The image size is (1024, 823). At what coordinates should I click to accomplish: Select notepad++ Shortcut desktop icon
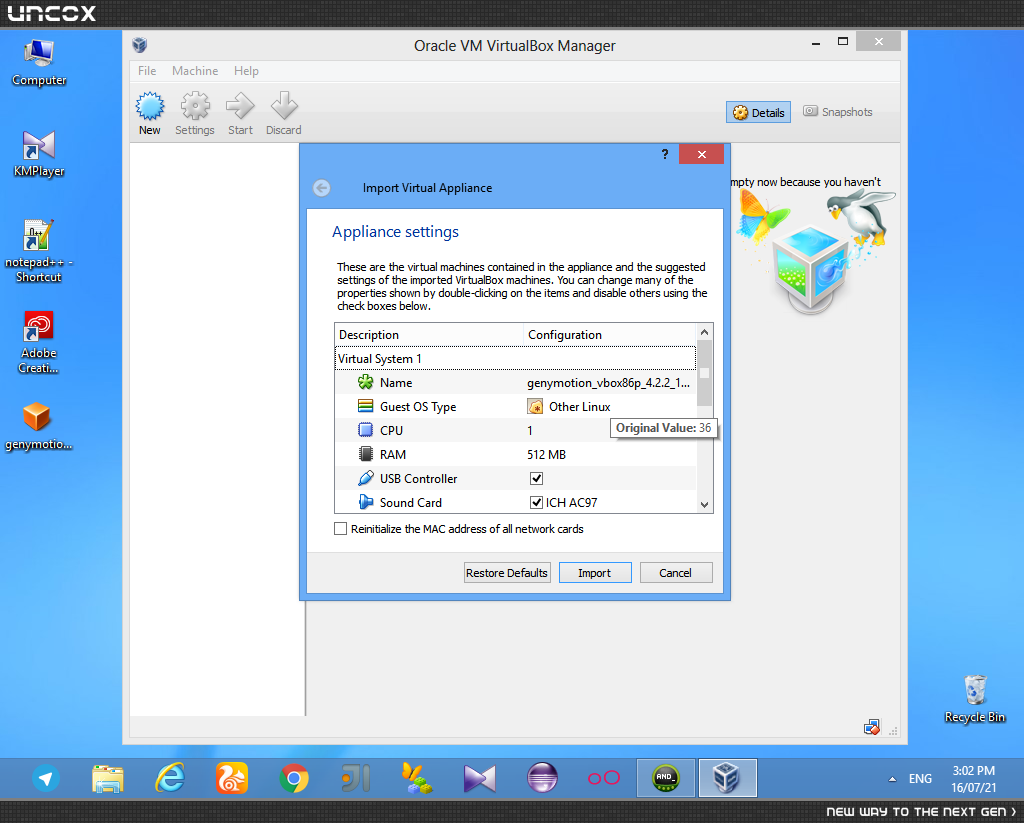point(39,251)
